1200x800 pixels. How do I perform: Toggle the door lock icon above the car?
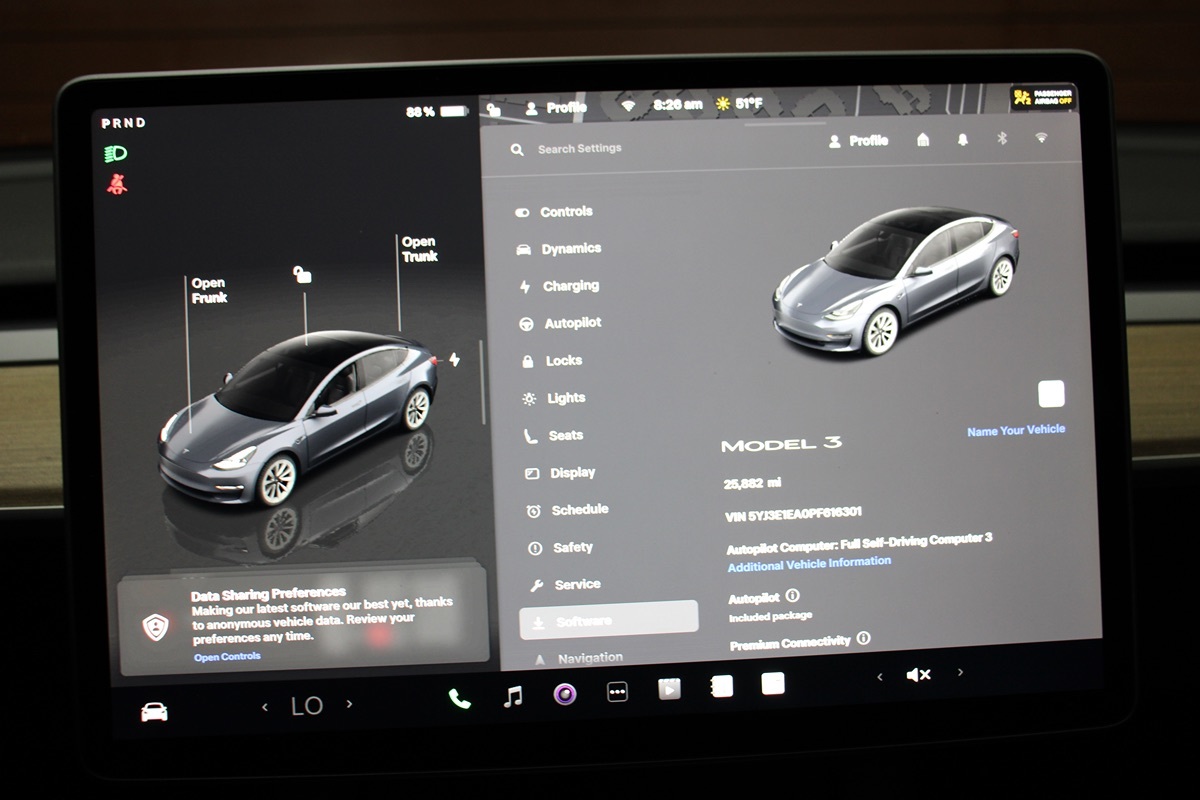pos(302,274)
